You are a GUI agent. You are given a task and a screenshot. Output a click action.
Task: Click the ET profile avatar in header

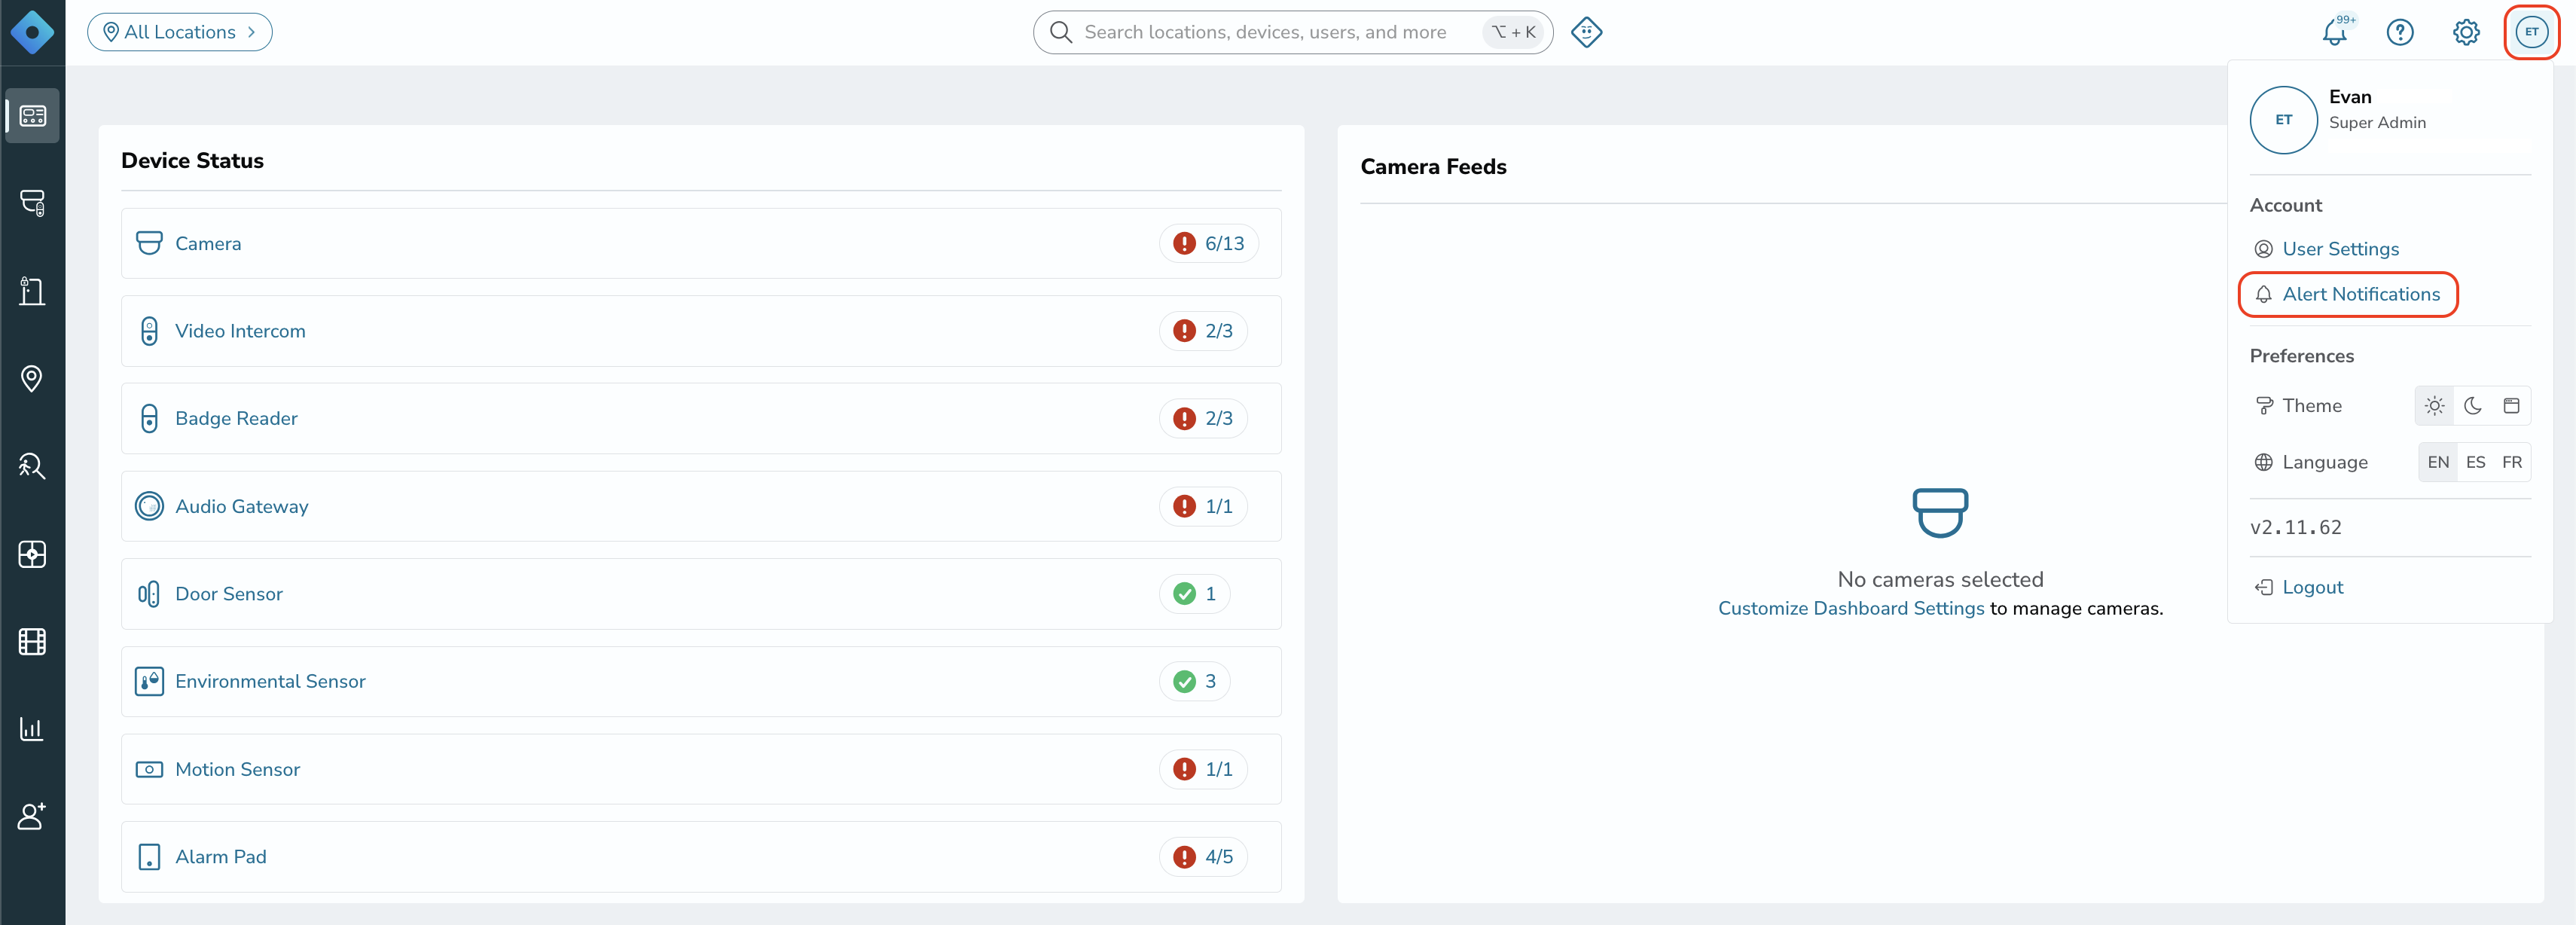click(2531, 32)
